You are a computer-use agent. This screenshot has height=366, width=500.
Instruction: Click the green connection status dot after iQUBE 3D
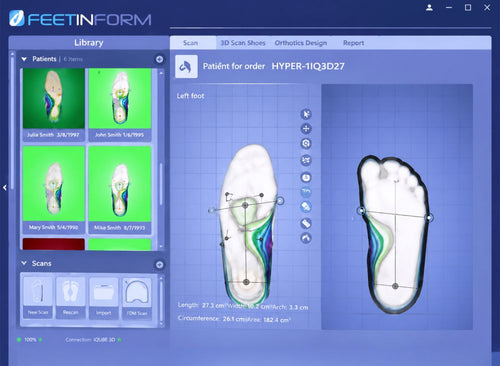pyautogui.click(x=119, y=340)
